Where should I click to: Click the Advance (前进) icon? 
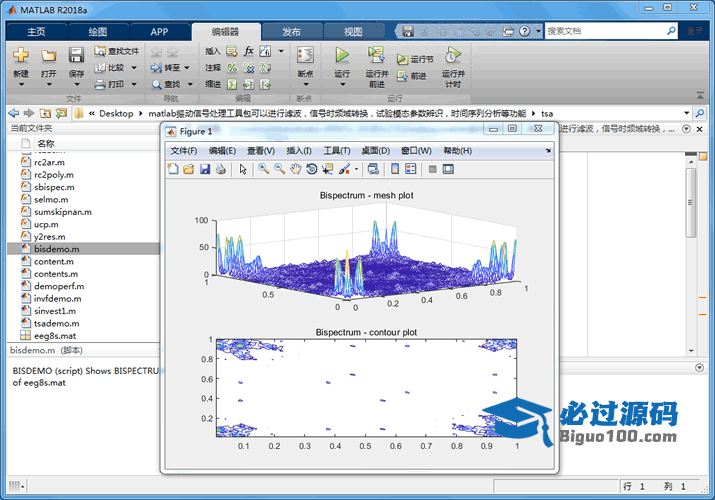tap(402, 76)
